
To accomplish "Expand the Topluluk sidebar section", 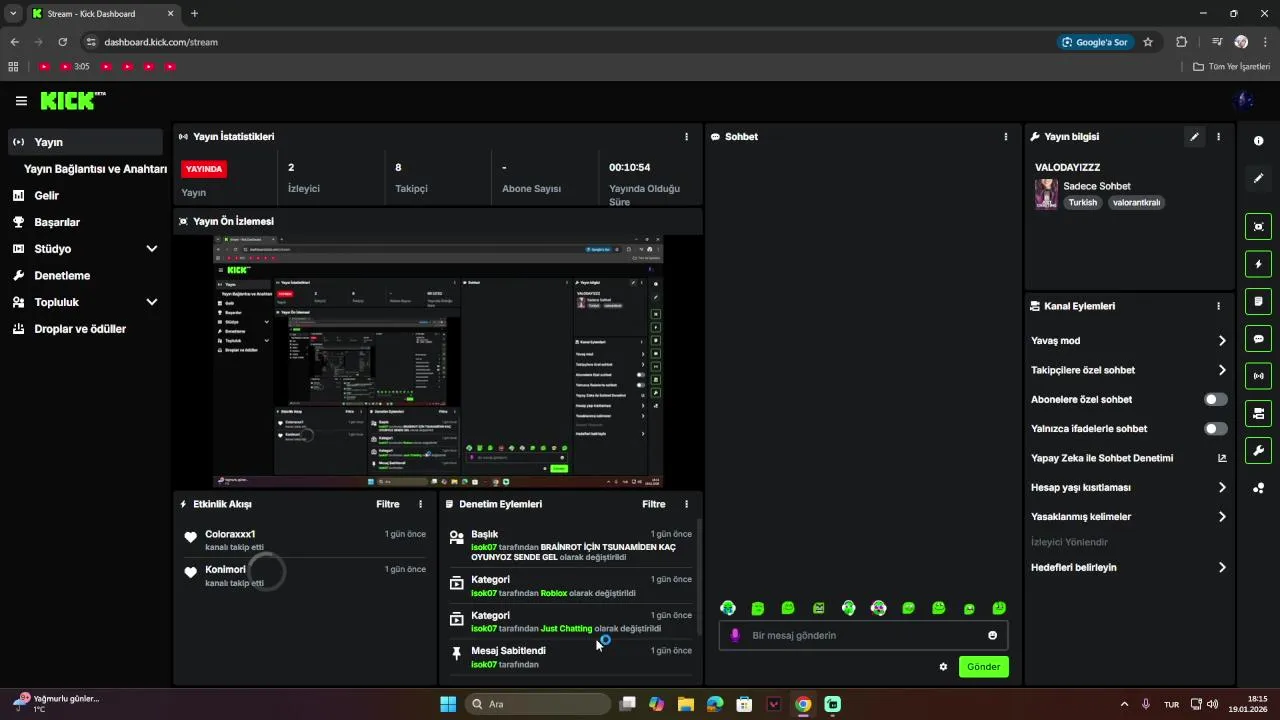I will click(152, 302).
